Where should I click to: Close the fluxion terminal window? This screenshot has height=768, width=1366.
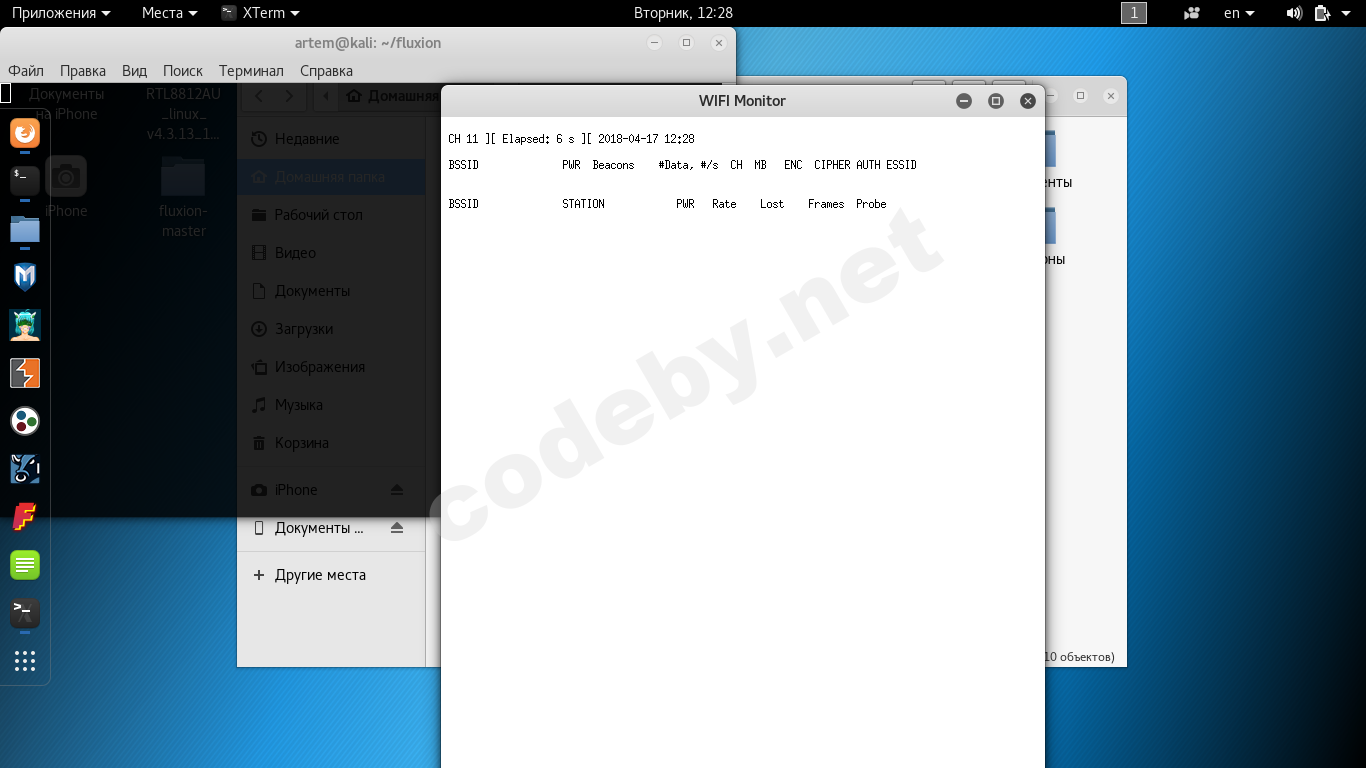click(x=718, y=43)
